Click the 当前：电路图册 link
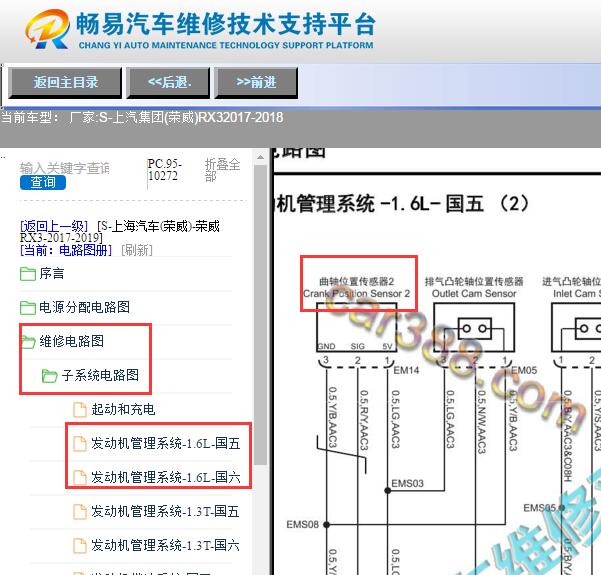This screenshot has width=601, height=575. pyautogui.click(x=66, y=250)
